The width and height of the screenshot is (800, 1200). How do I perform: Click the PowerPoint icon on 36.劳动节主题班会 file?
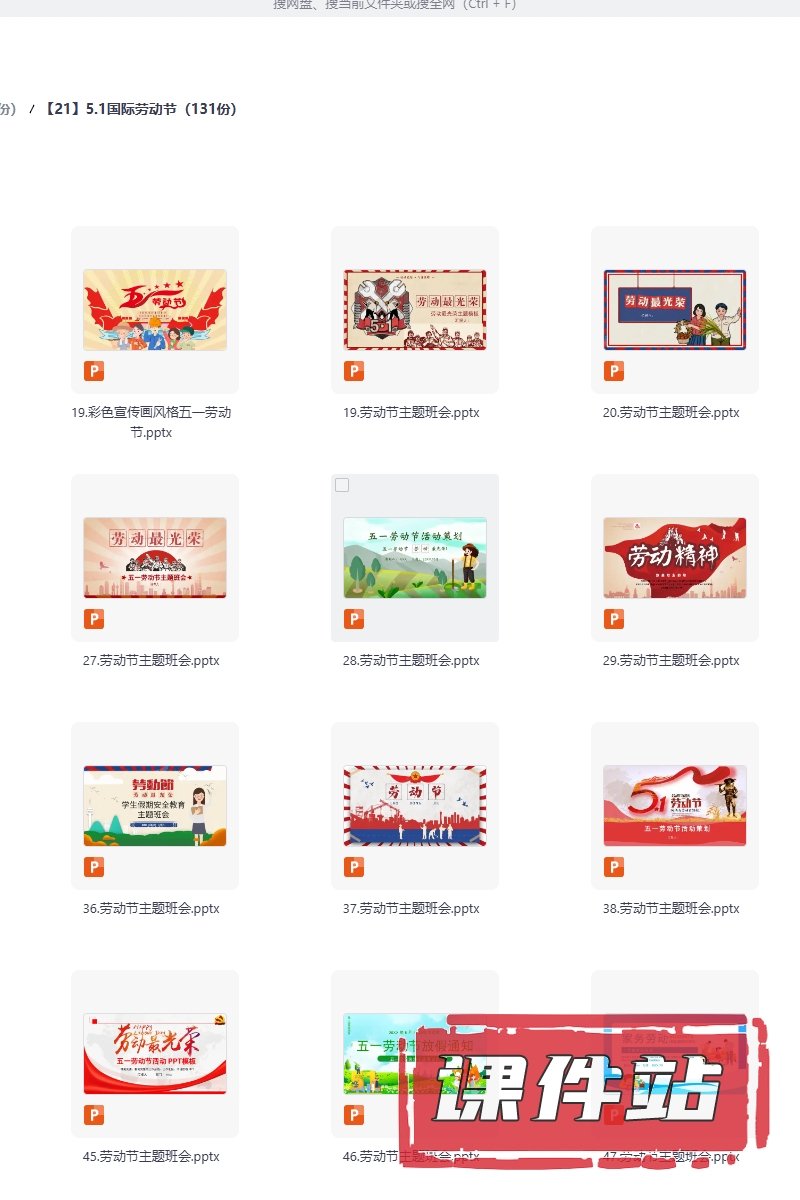[x=94, y=867]
